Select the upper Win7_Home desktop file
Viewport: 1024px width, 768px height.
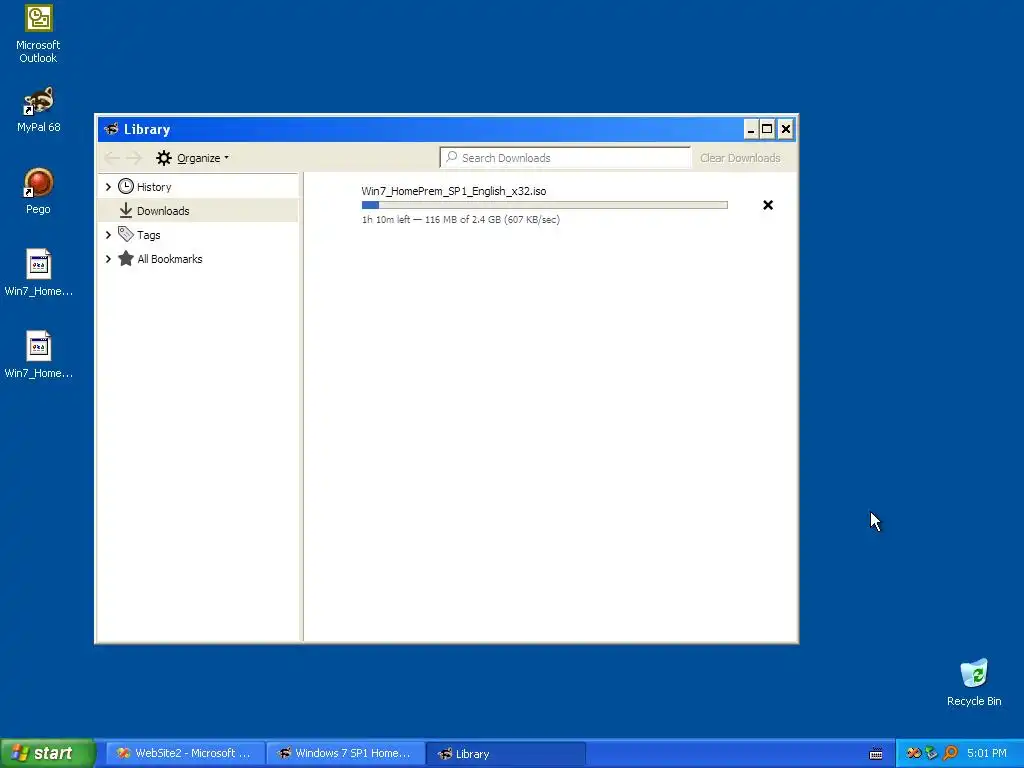(x=38, y=273)
